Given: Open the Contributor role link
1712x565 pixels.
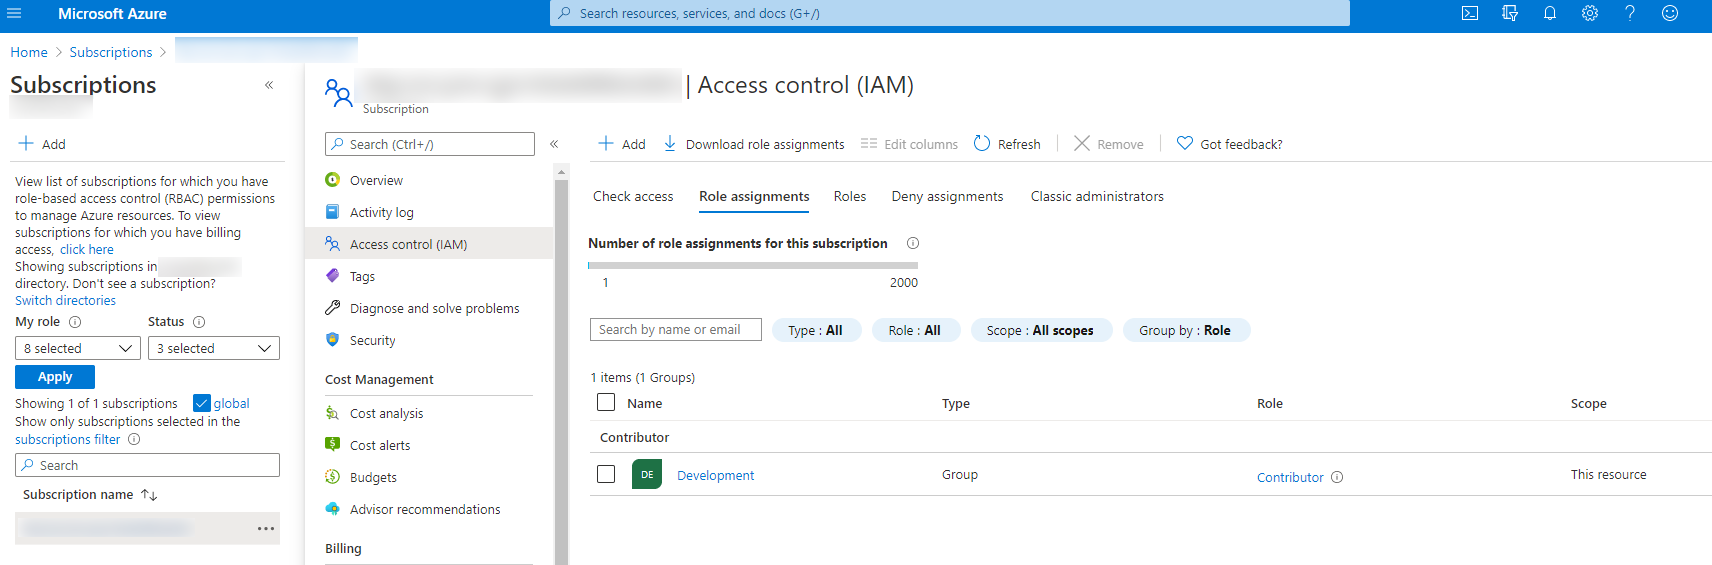Looking at the screenshot, I should pyautogui.click(x=1290, y=477).
